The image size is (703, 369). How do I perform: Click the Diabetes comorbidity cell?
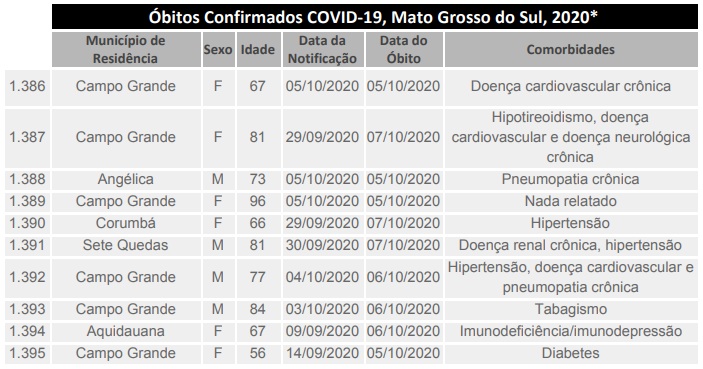tap(571, 353)
